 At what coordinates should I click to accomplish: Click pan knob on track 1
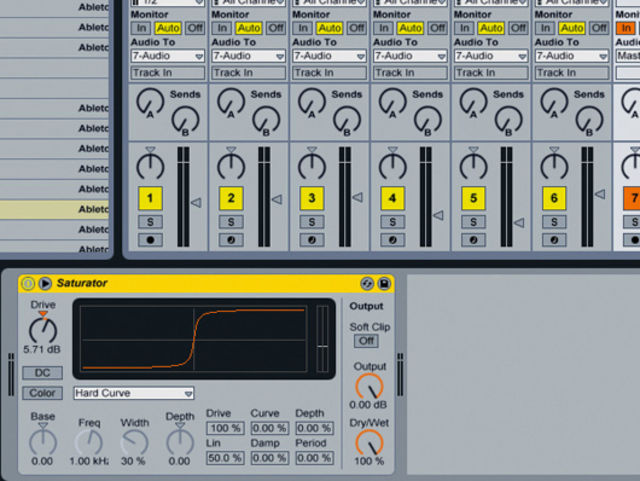pos(150,166)
